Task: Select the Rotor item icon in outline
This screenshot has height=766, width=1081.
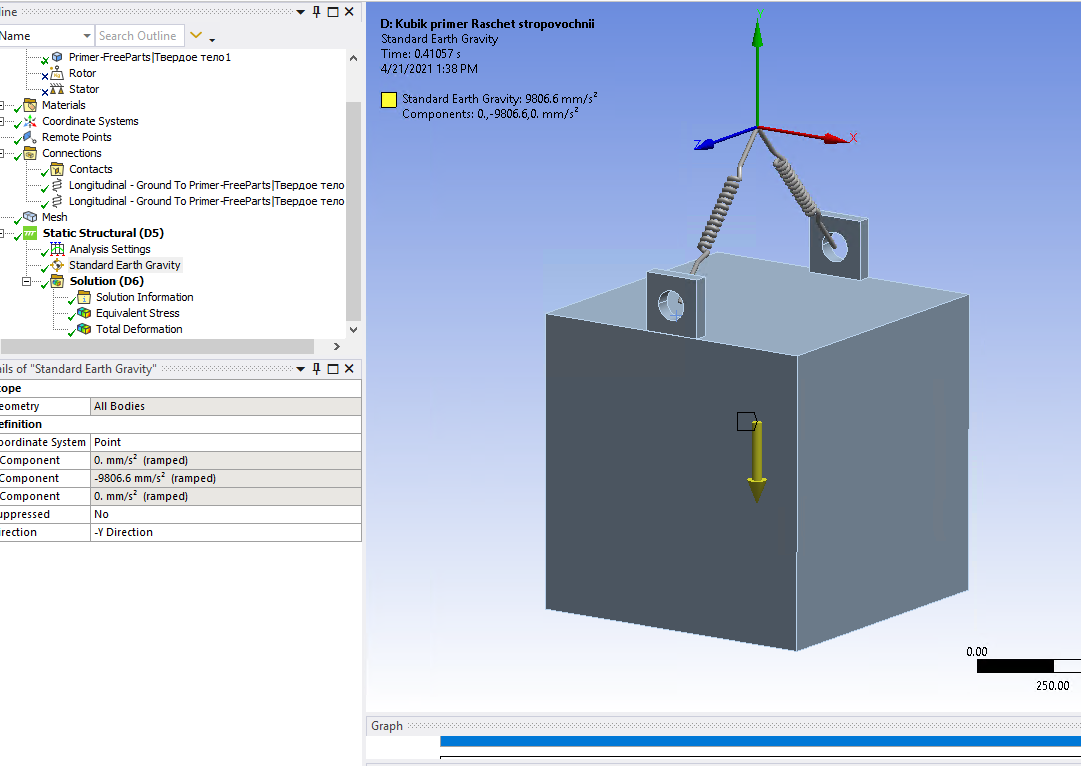Action: (x=57, y=73)
